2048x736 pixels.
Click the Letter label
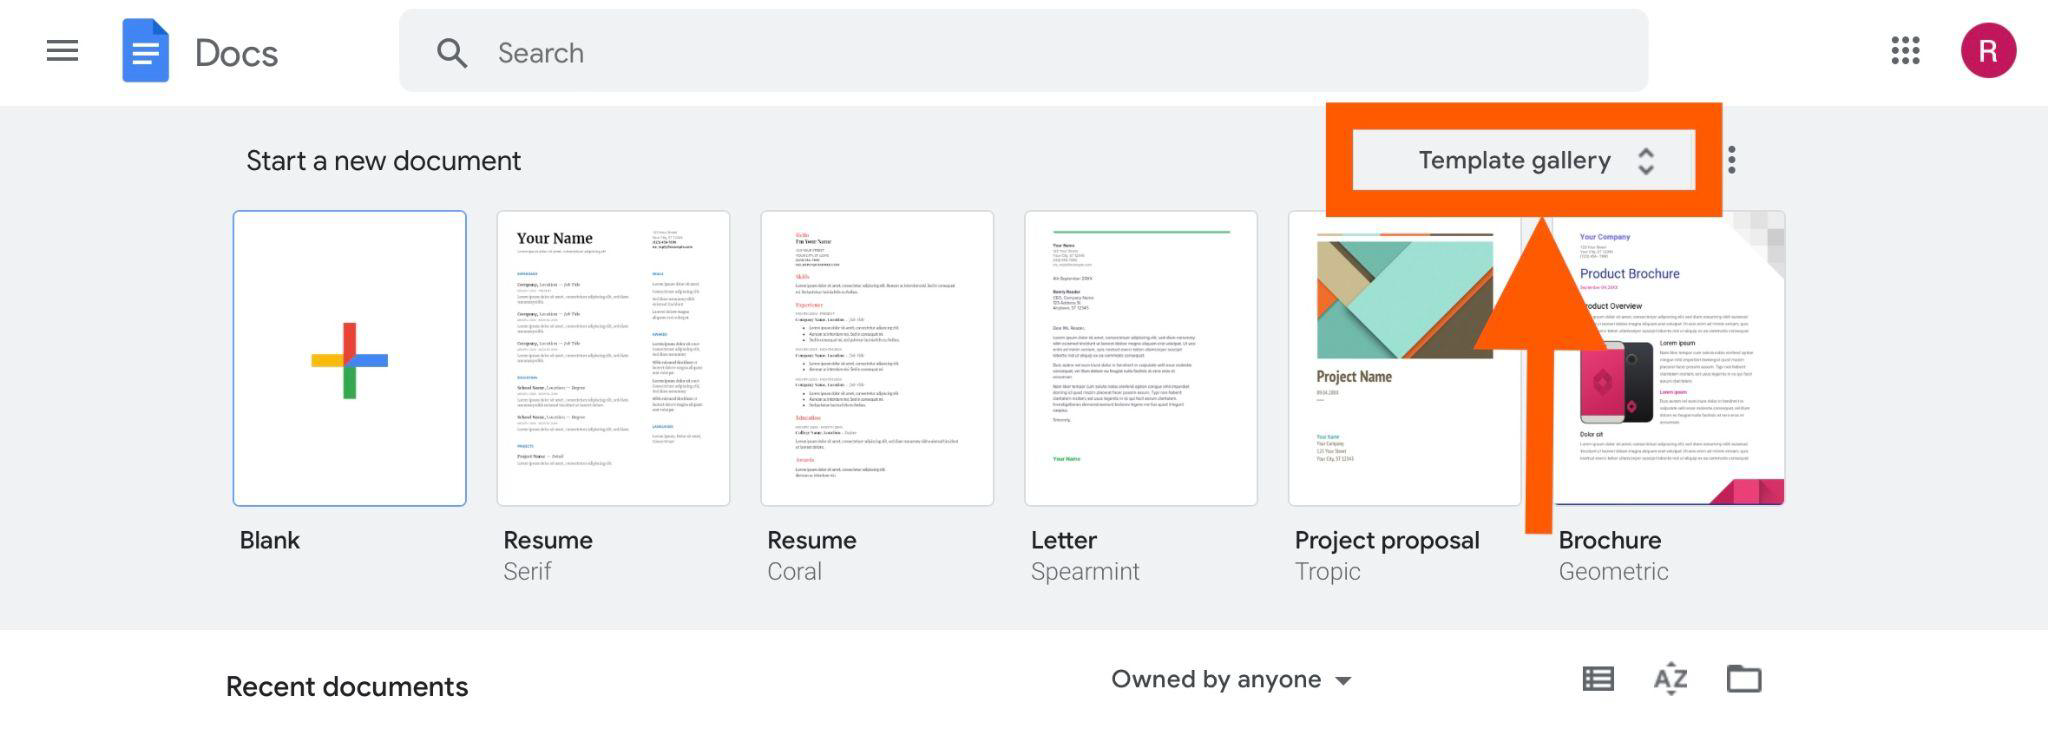[x=1063, y=540]
